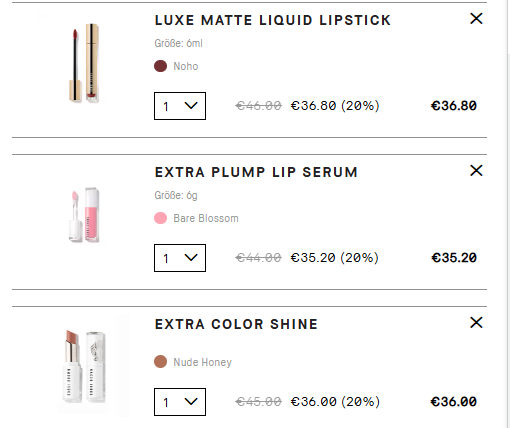Viewport: 510px width, 428px height.
Task: Open quantity dropdown for Extra Color Shine
Action: pos(180,402)
